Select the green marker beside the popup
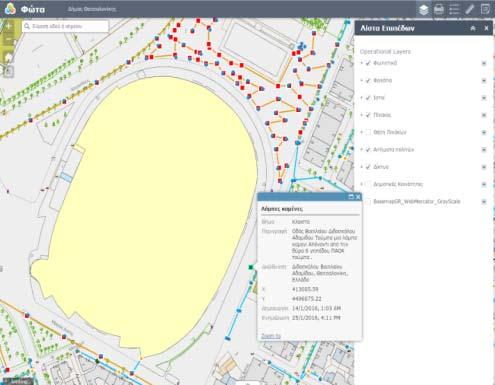Screen dimensions: 495x385 251,267
